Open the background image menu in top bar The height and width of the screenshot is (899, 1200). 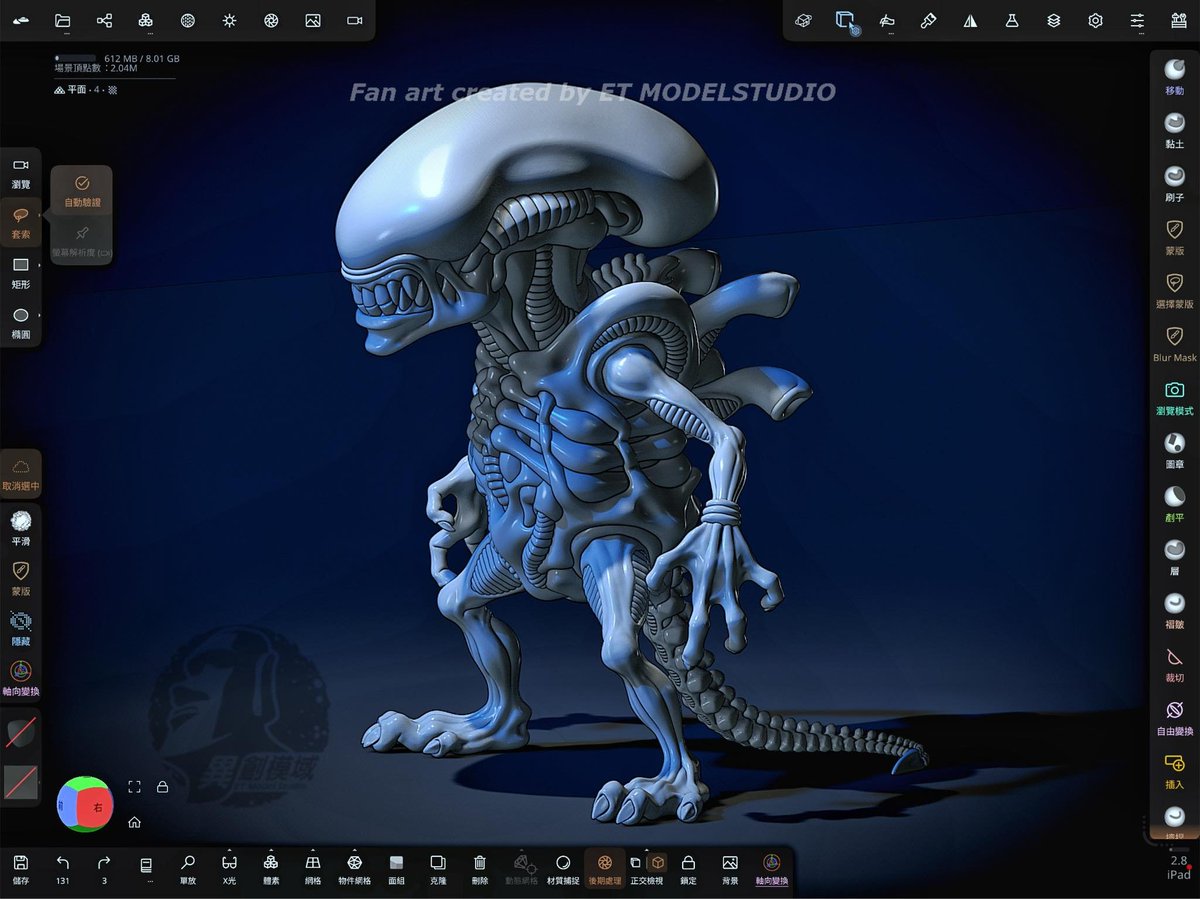coord(313,20)
